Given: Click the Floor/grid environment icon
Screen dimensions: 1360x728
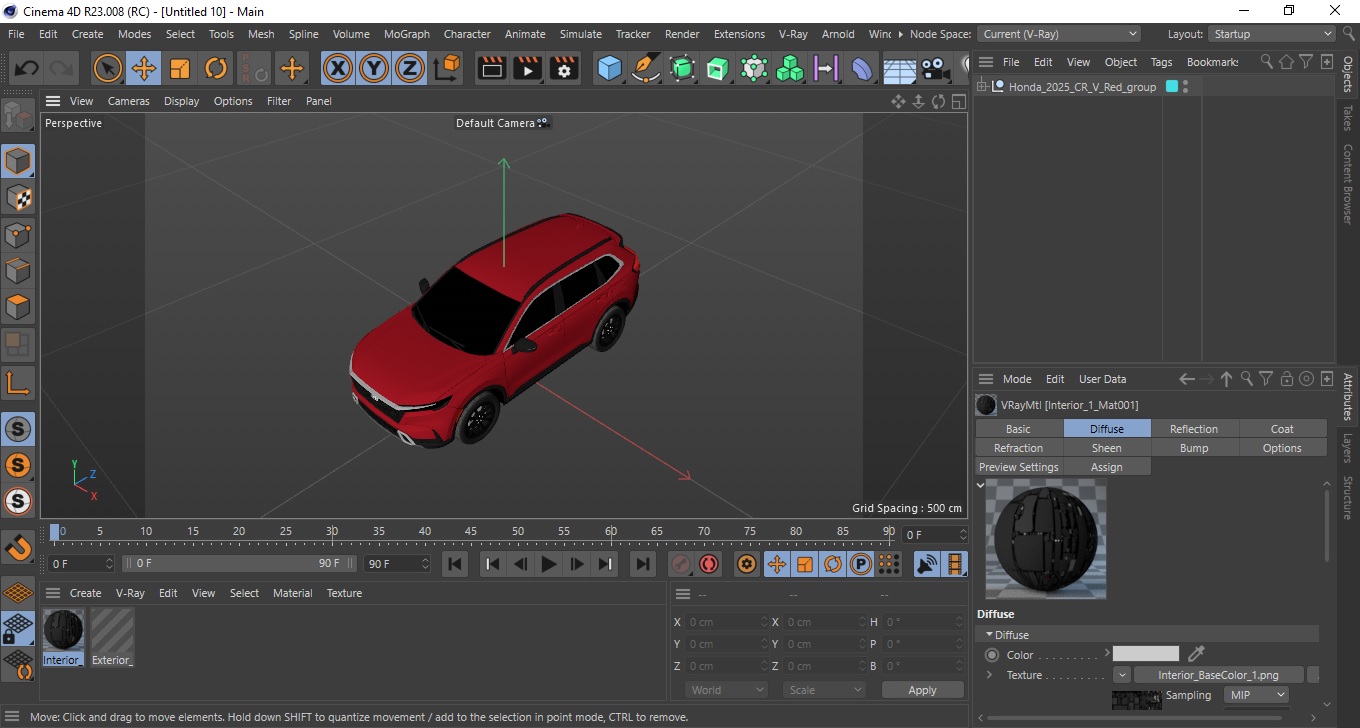Looking at the screenshot, I should point(898,69).
